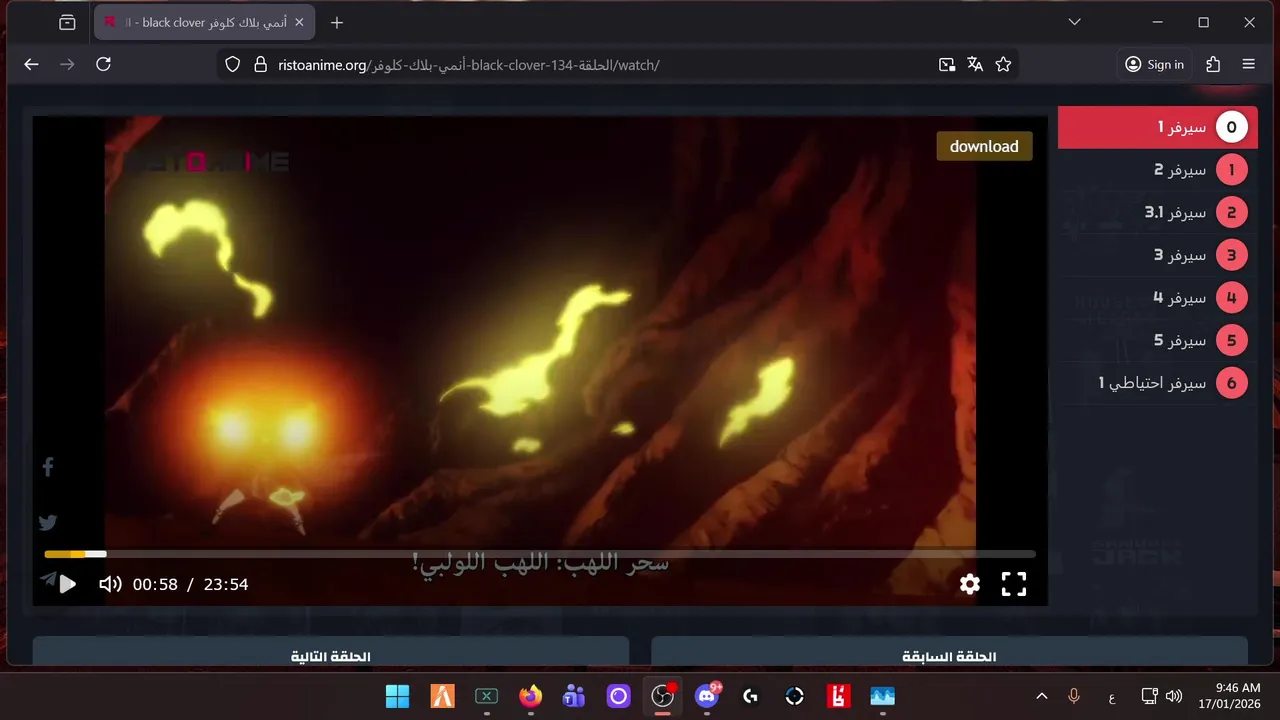Screen dimensions: 1280x720
Task: Open recent browsing tab history icon
Action: coord(67,22)
